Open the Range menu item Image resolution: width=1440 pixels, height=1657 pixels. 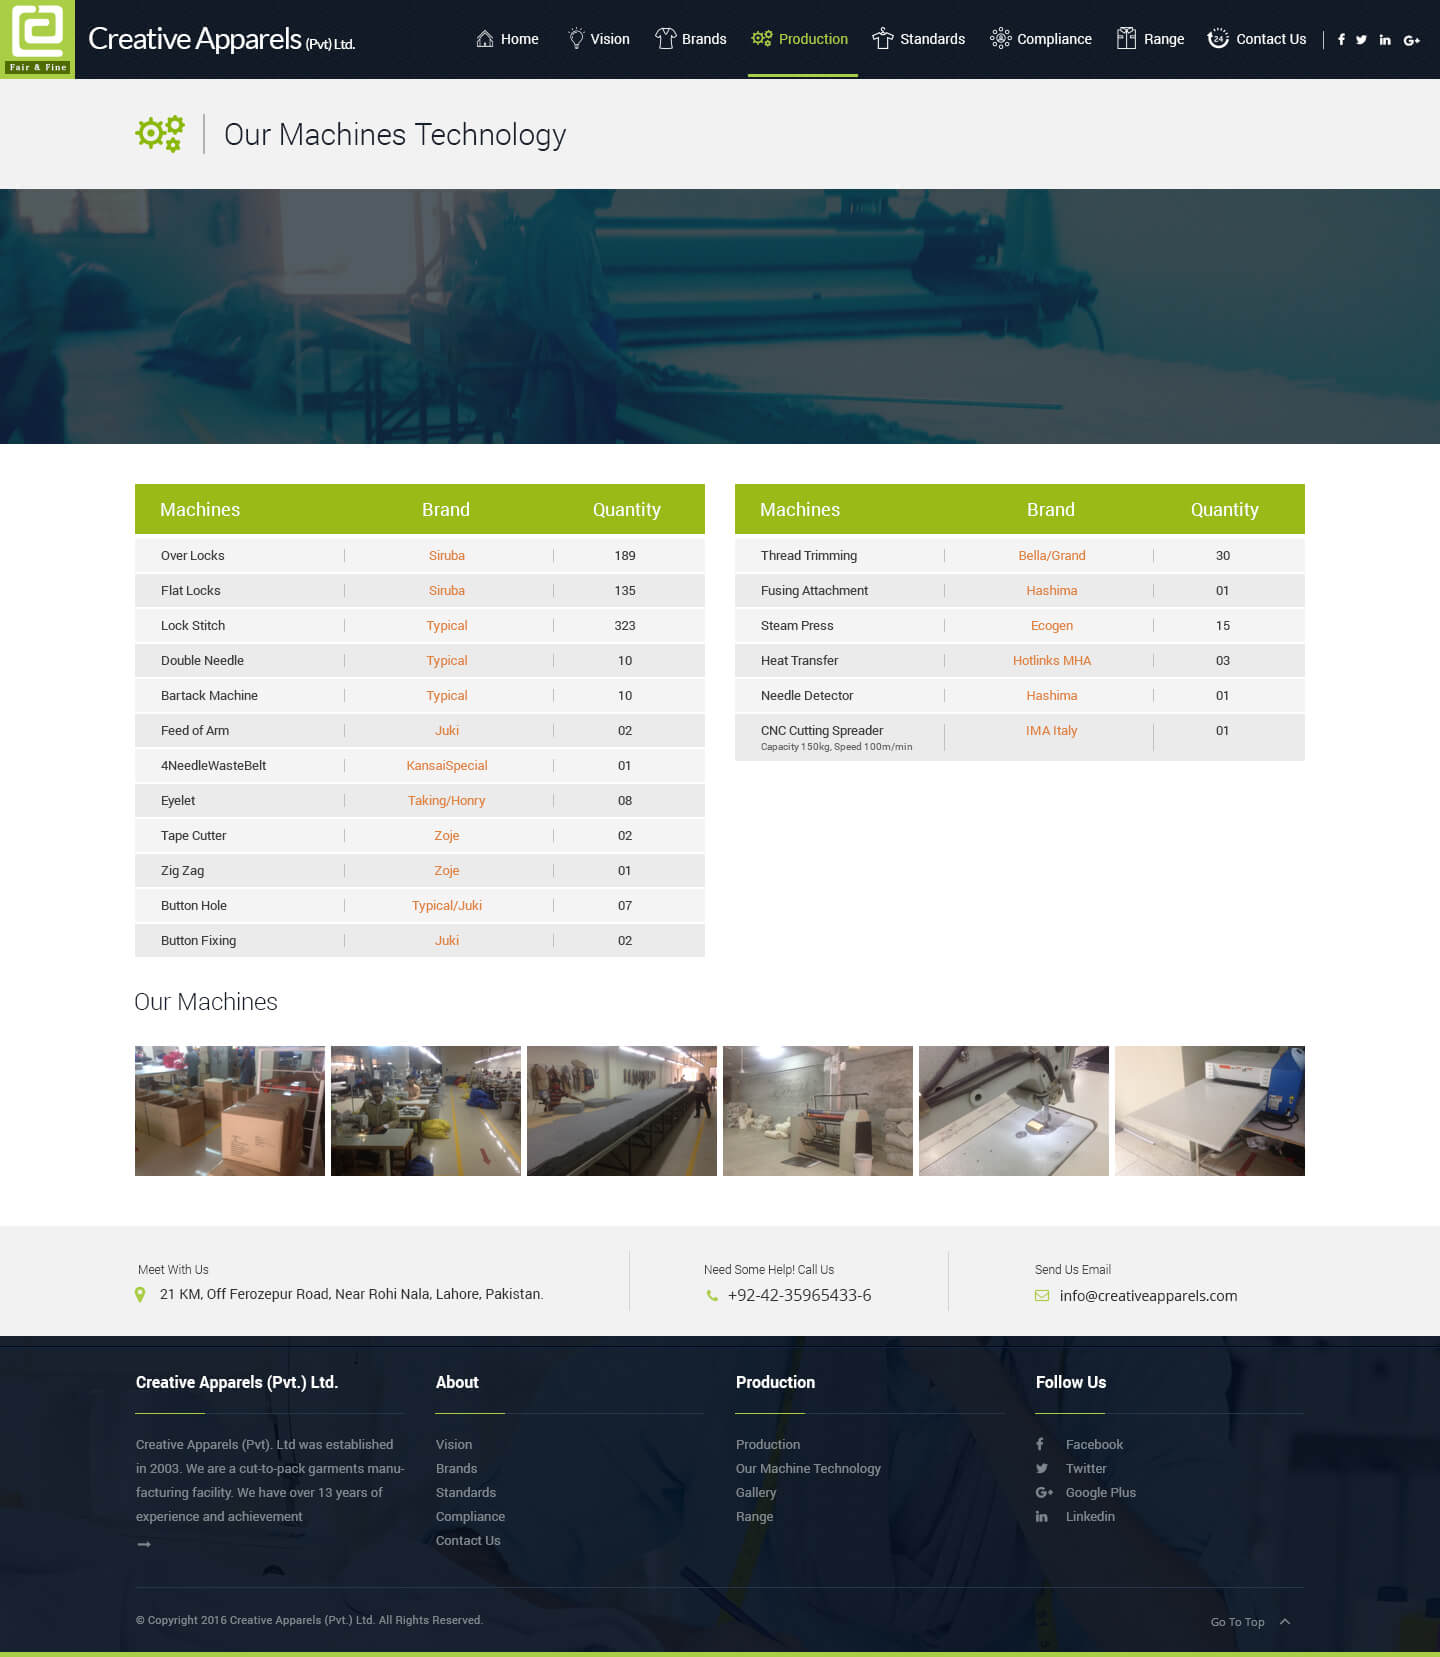1163,39
